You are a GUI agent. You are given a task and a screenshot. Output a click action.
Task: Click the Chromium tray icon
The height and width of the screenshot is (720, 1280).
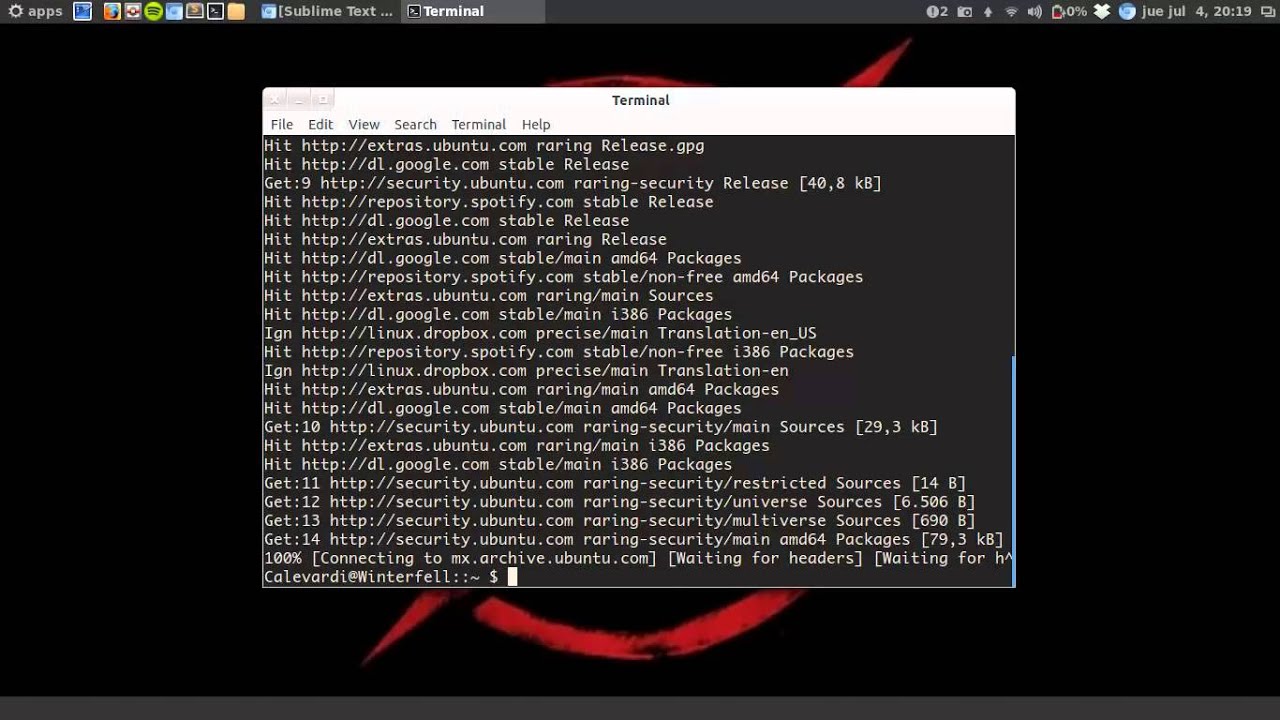[x=1127, y=12]
